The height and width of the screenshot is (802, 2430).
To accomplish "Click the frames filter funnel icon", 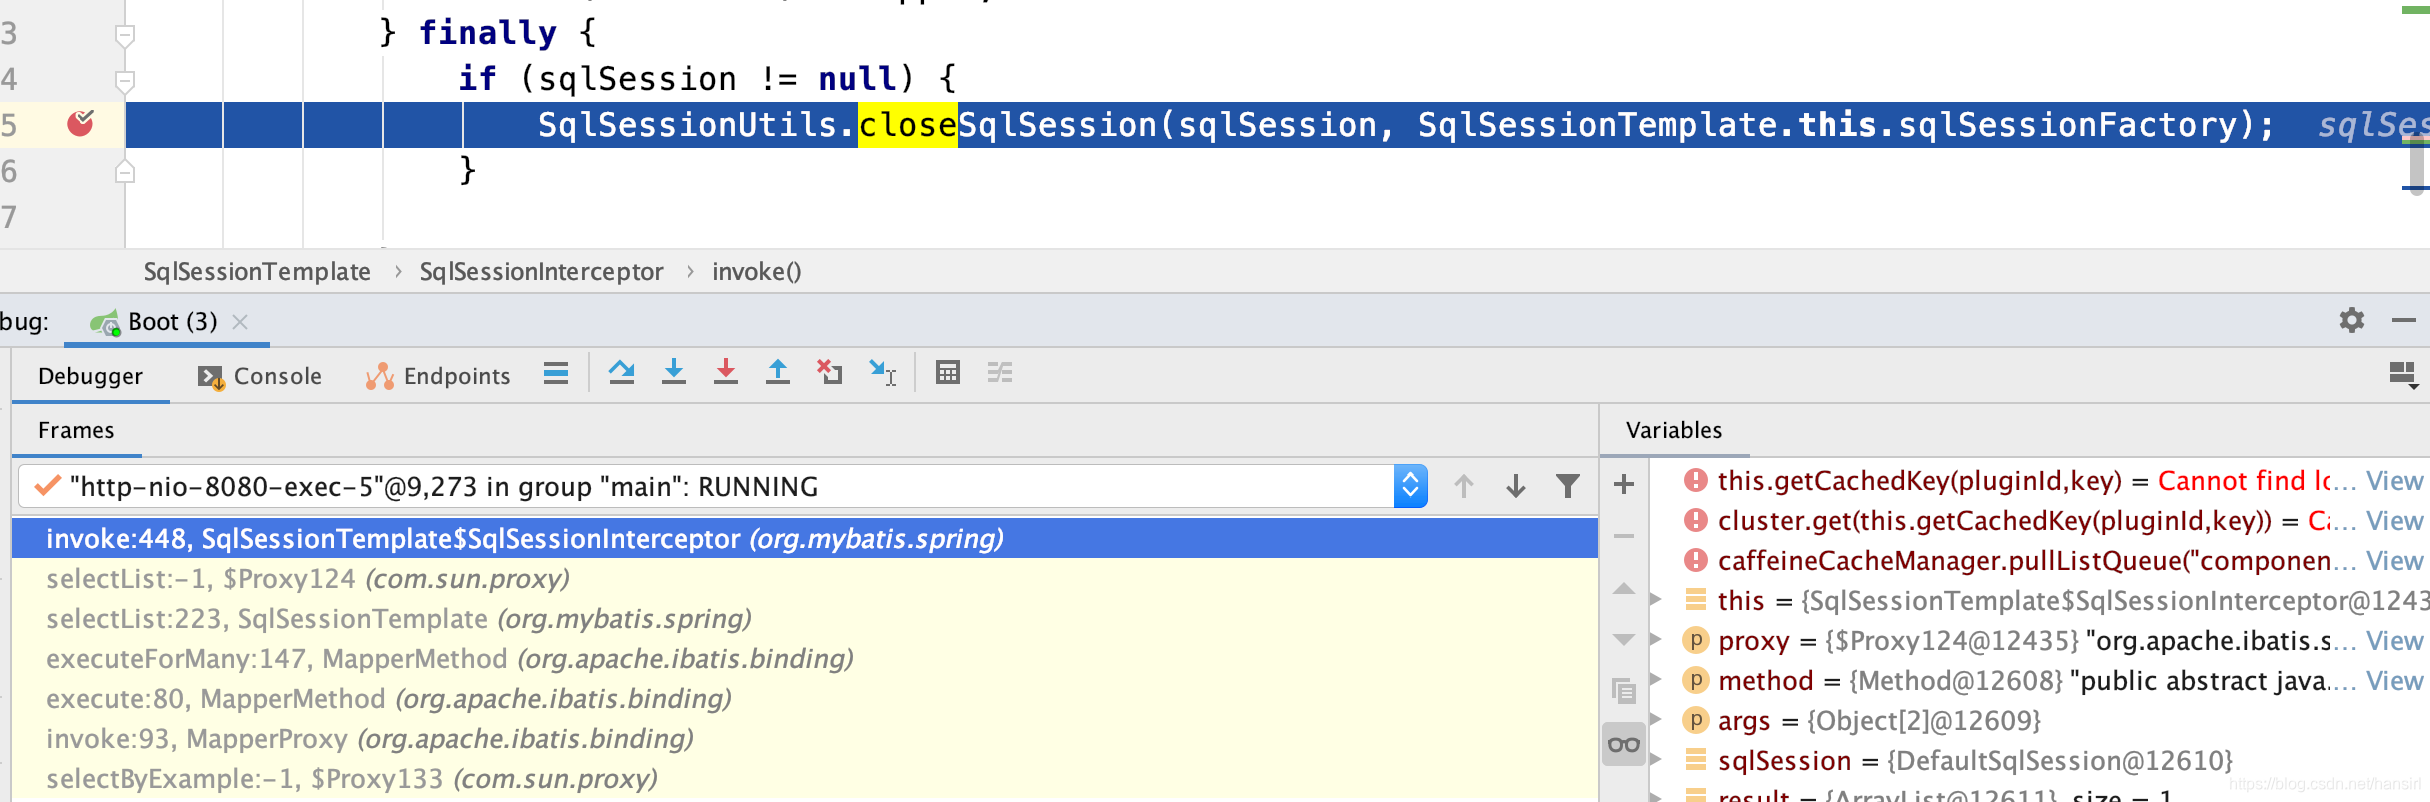I will [1568, 487].
